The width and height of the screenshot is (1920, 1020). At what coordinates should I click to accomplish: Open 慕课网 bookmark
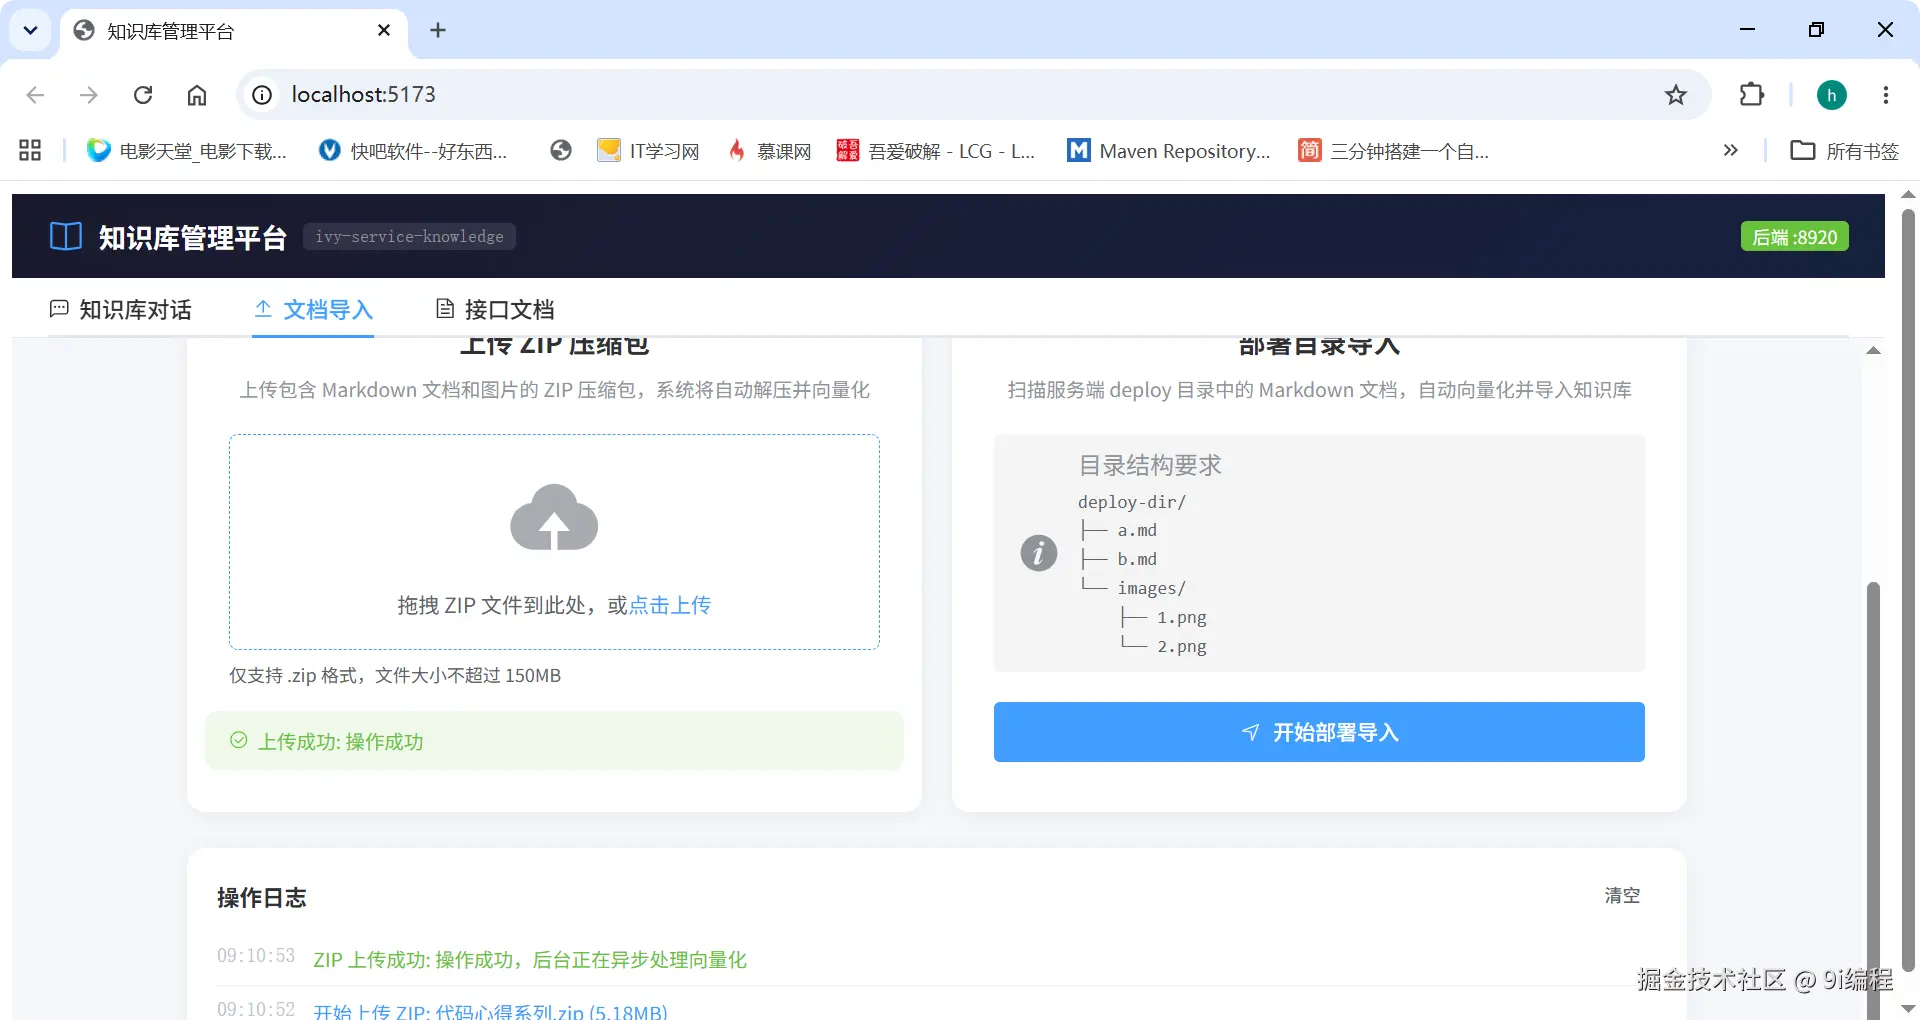tap(768, 151)
